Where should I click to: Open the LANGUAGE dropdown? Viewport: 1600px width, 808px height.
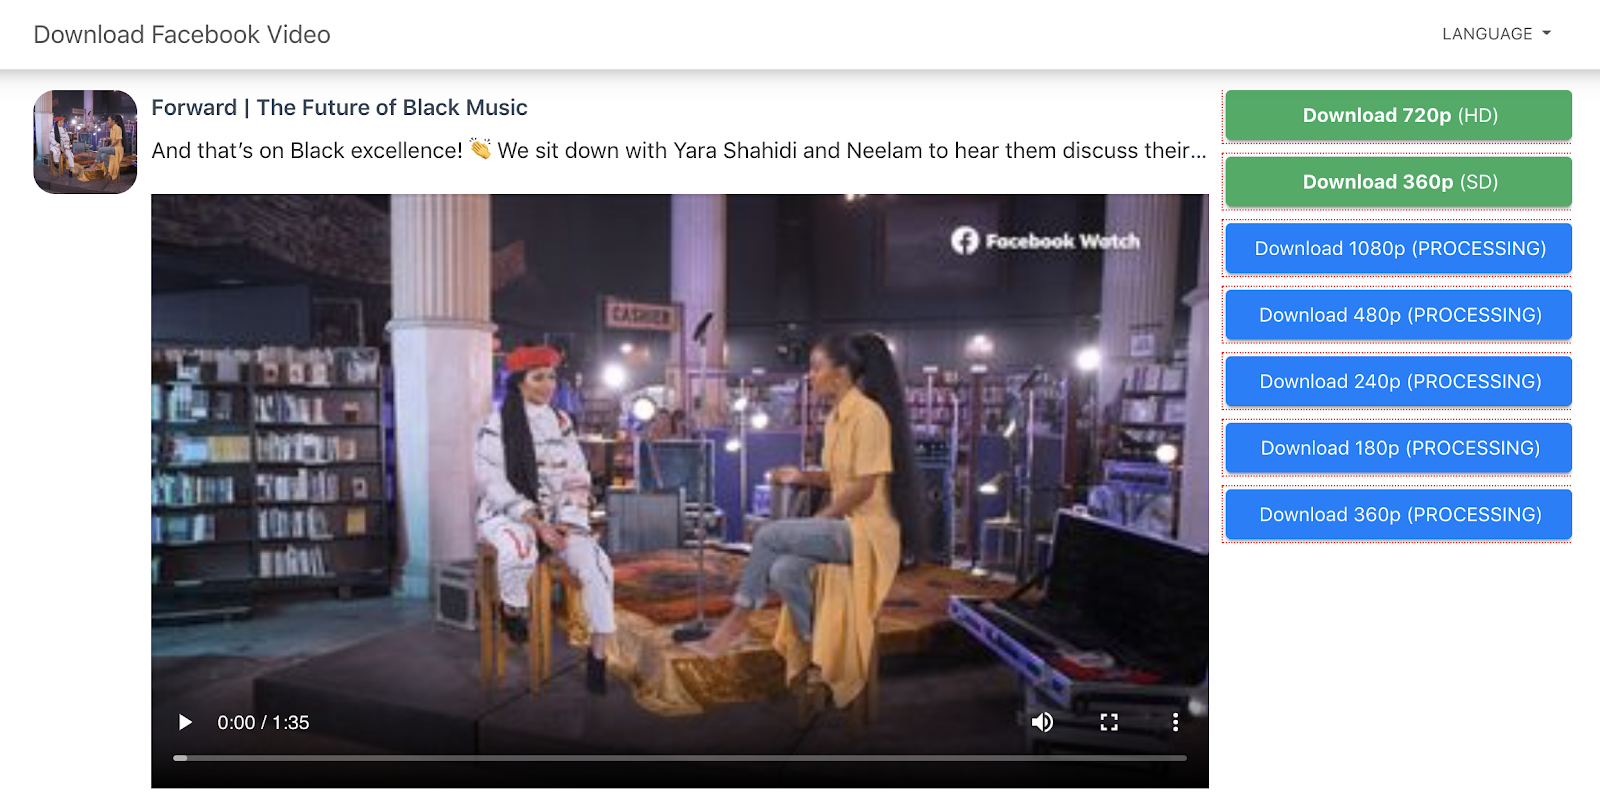[x=1496, y=34]
